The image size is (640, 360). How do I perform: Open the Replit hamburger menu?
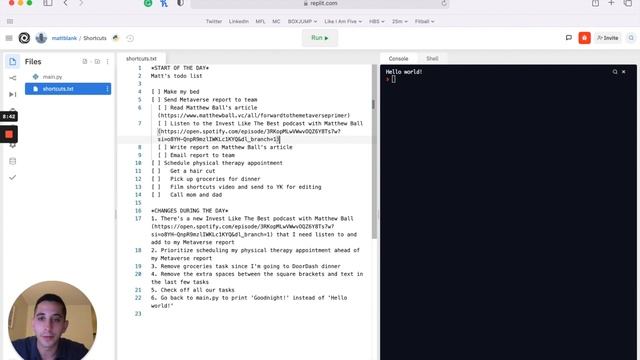(x=9, y=38)
